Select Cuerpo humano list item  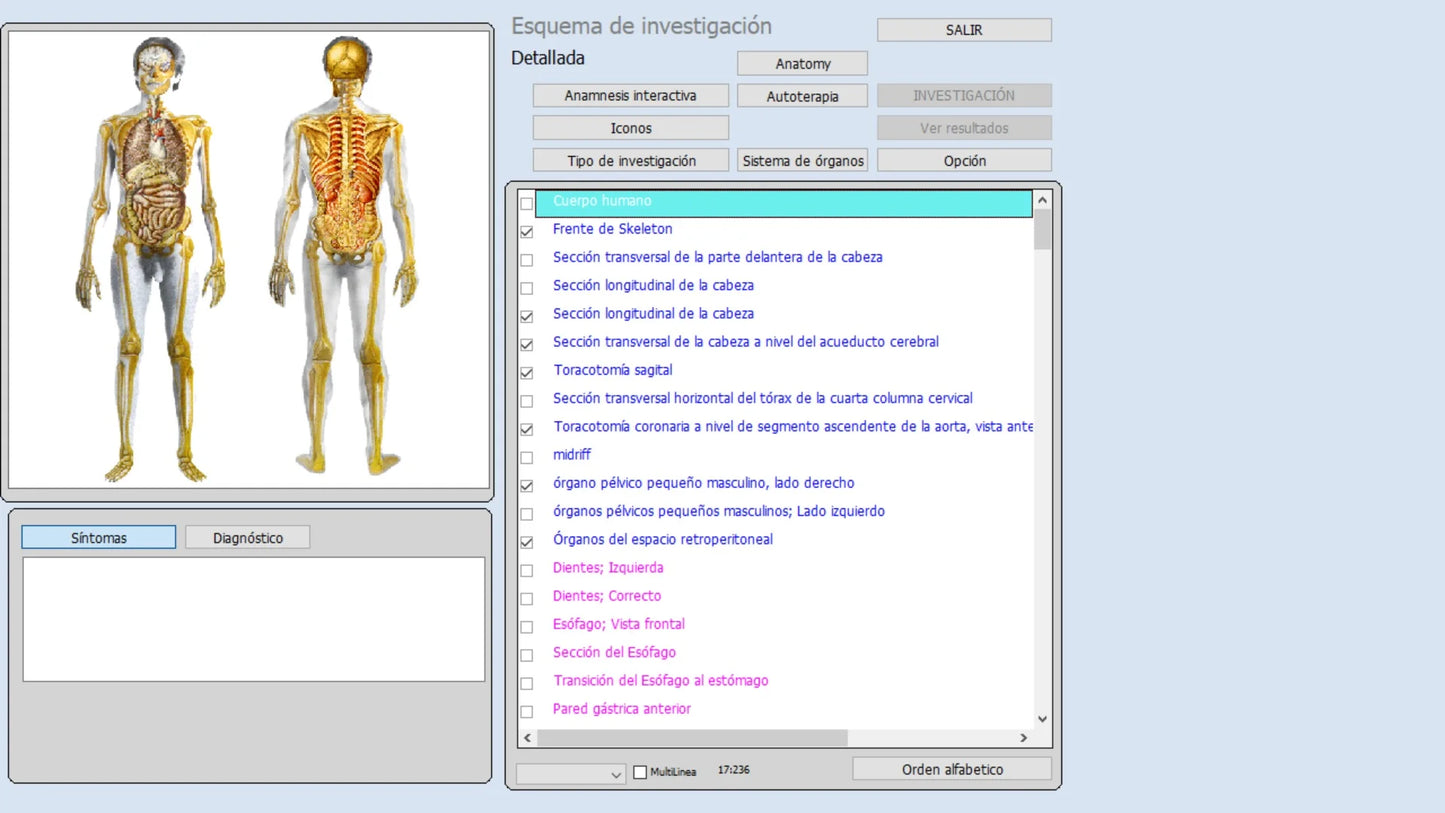click(602, 202)
